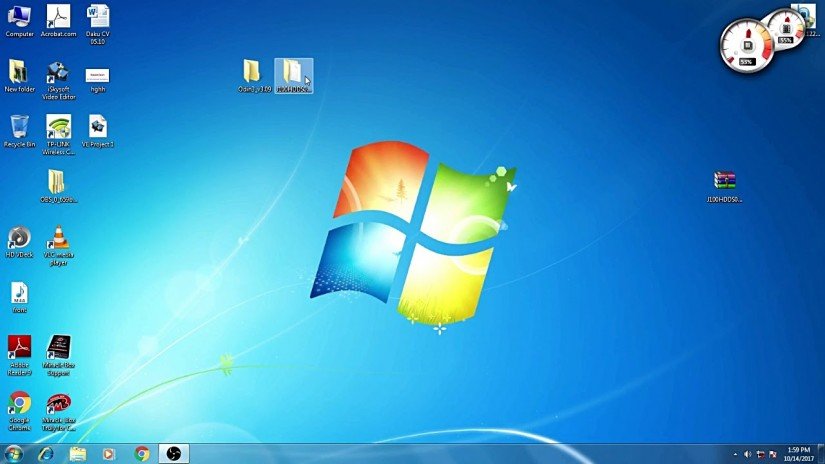Select the HD VDeck shortcut
This screenshot has width=825, height=464.
19,242
